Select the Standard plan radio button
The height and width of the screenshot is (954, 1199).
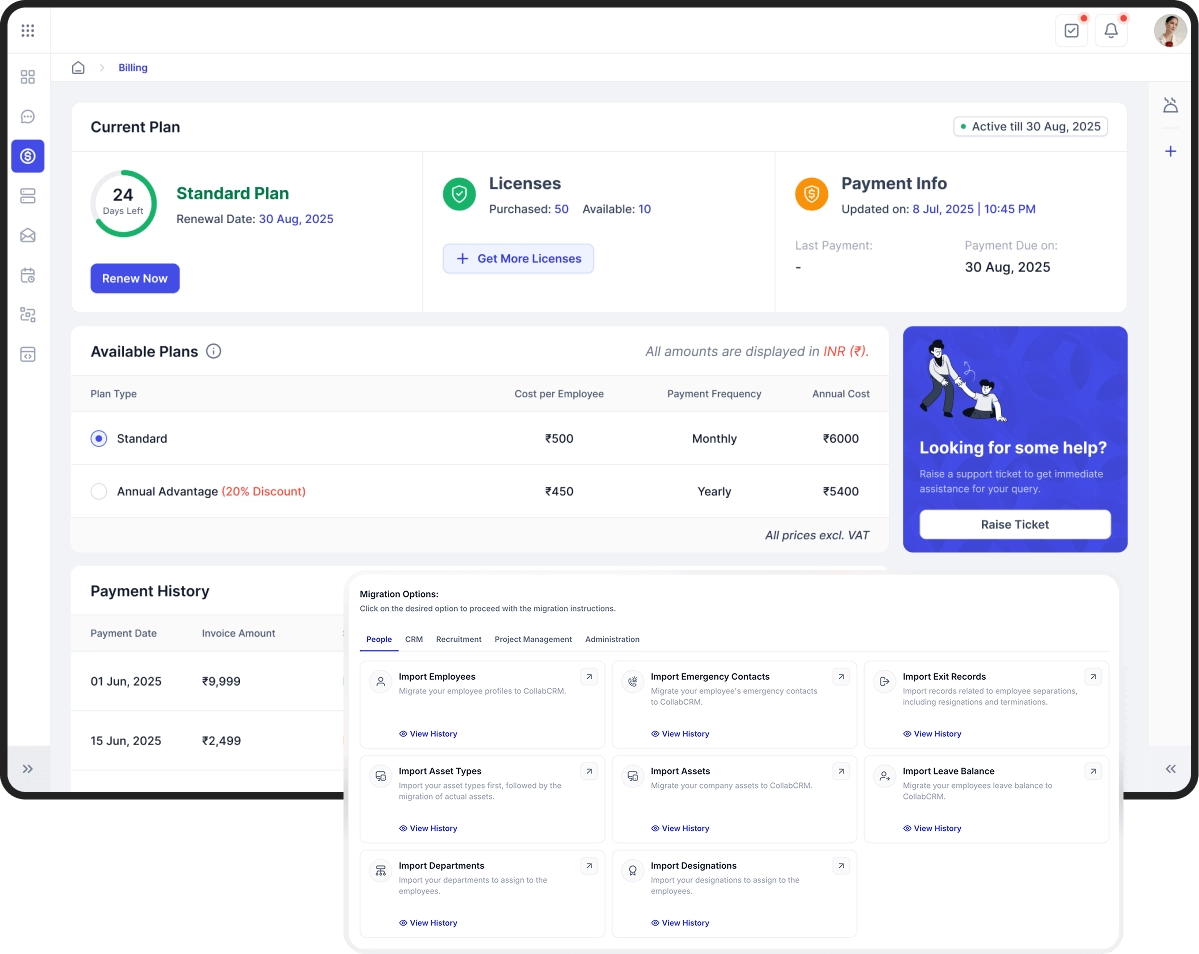(x=99, y=438)
